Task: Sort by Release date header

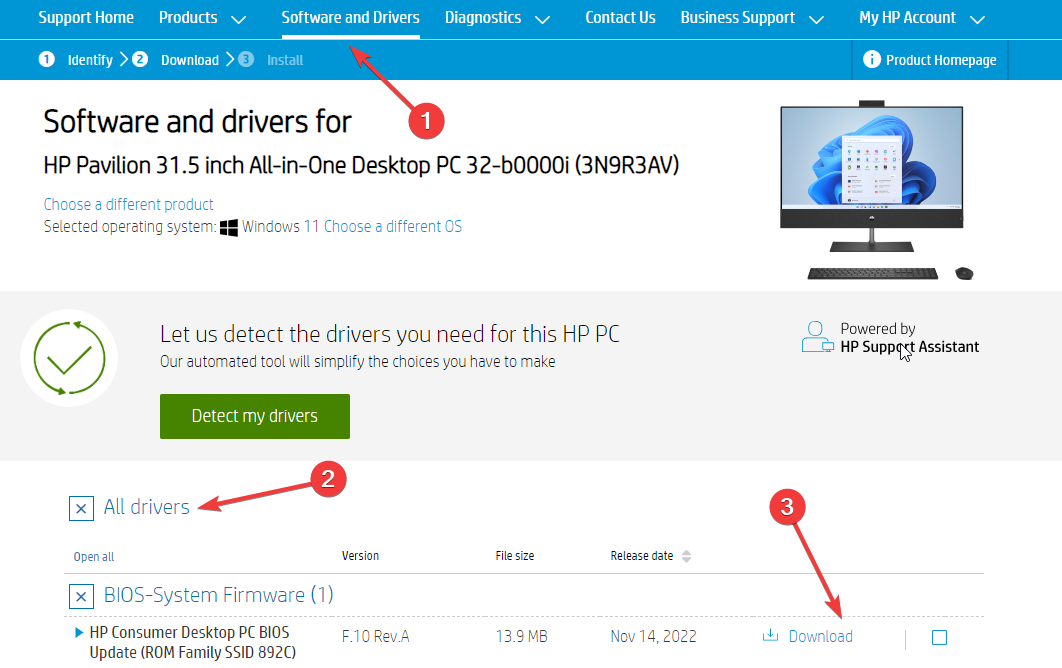Action: (x=641, y=556)
